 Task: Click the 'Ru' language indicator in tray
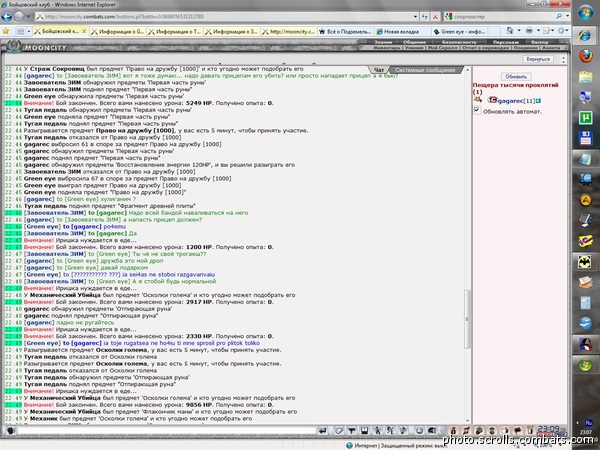click(x=588, y=422)
